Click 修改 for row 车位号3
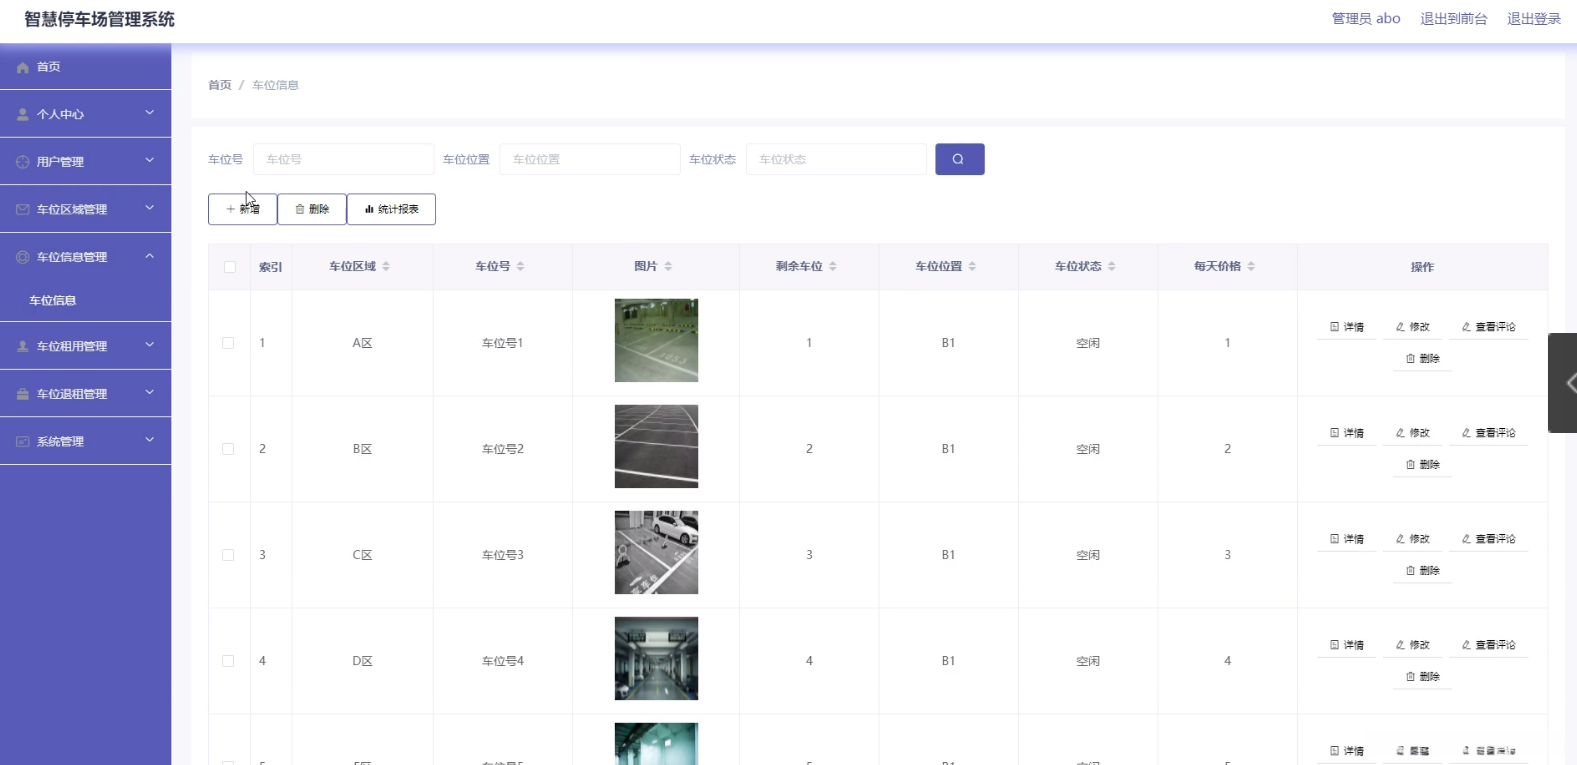This screenshot has height=765, width=1577. tap(1413, 539)
